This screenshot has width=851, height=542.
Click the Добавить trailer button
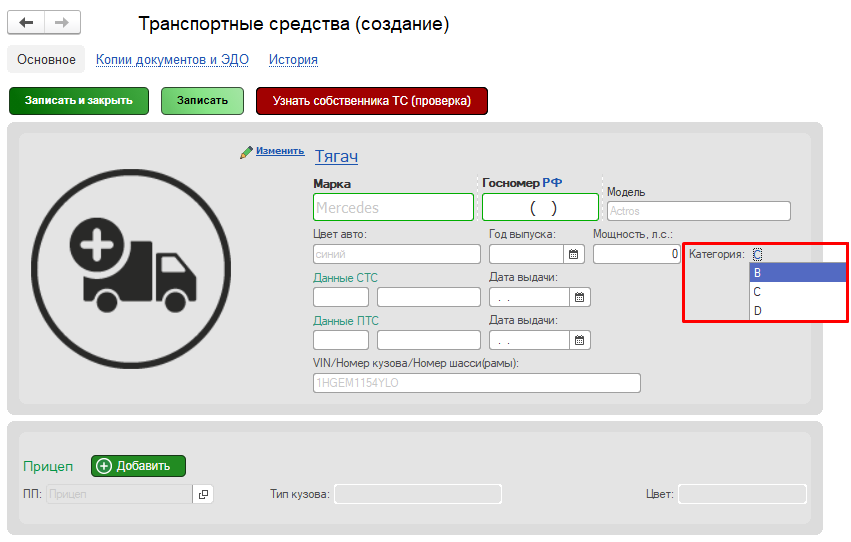click(x=138, y=466)
